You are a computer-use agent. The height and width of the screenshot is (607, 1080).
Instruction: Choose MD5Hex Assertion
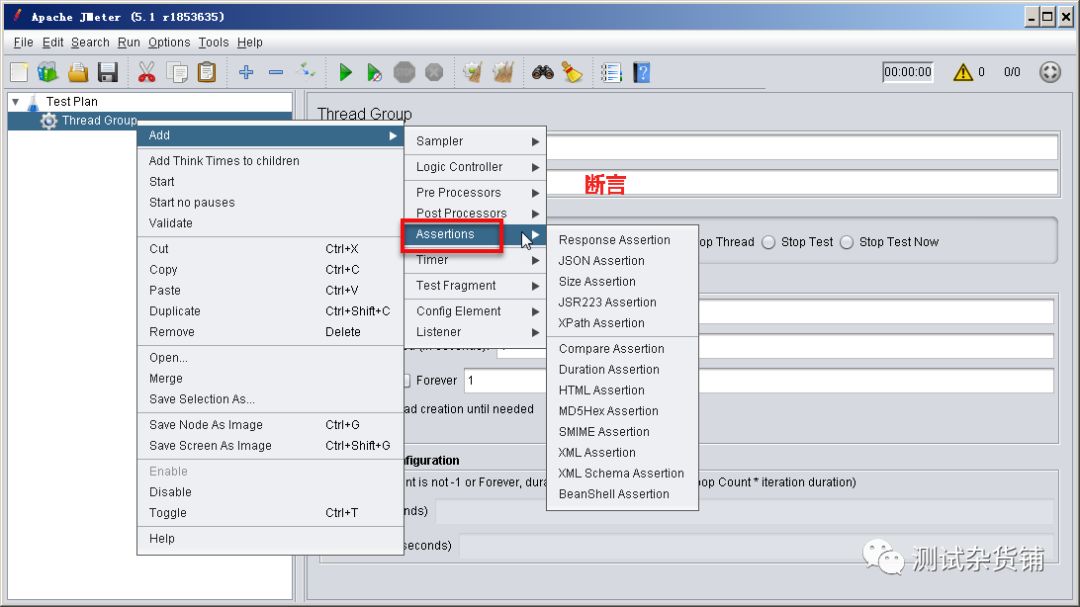point(622,411)
